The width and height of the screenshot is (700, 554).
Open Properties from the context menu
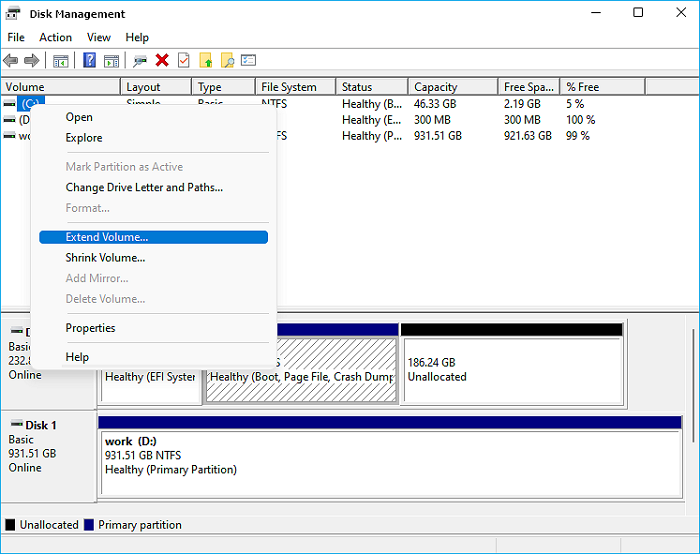pyautogui.click(x=90, y=328)
